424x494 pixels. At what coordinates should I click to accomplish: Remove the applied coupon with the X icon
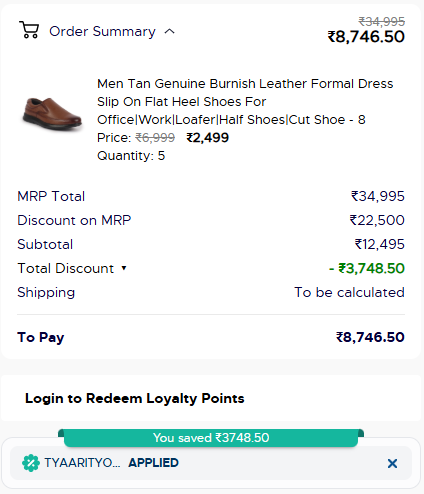392,463
